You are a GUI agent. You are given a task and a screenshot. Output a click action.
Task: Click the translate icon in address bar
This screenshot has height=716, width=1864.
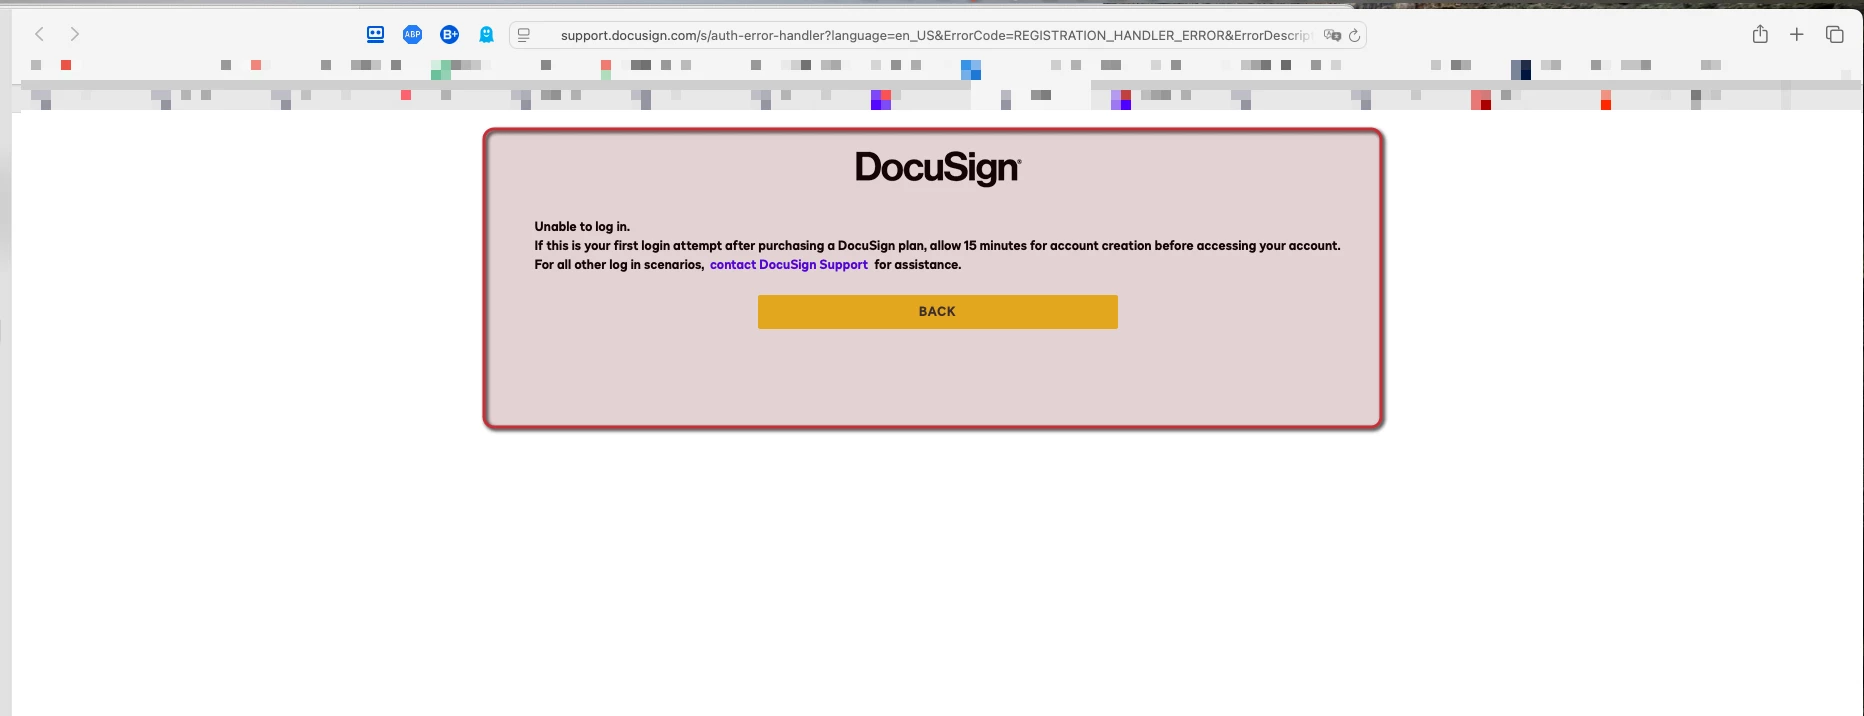[1332, 35]
